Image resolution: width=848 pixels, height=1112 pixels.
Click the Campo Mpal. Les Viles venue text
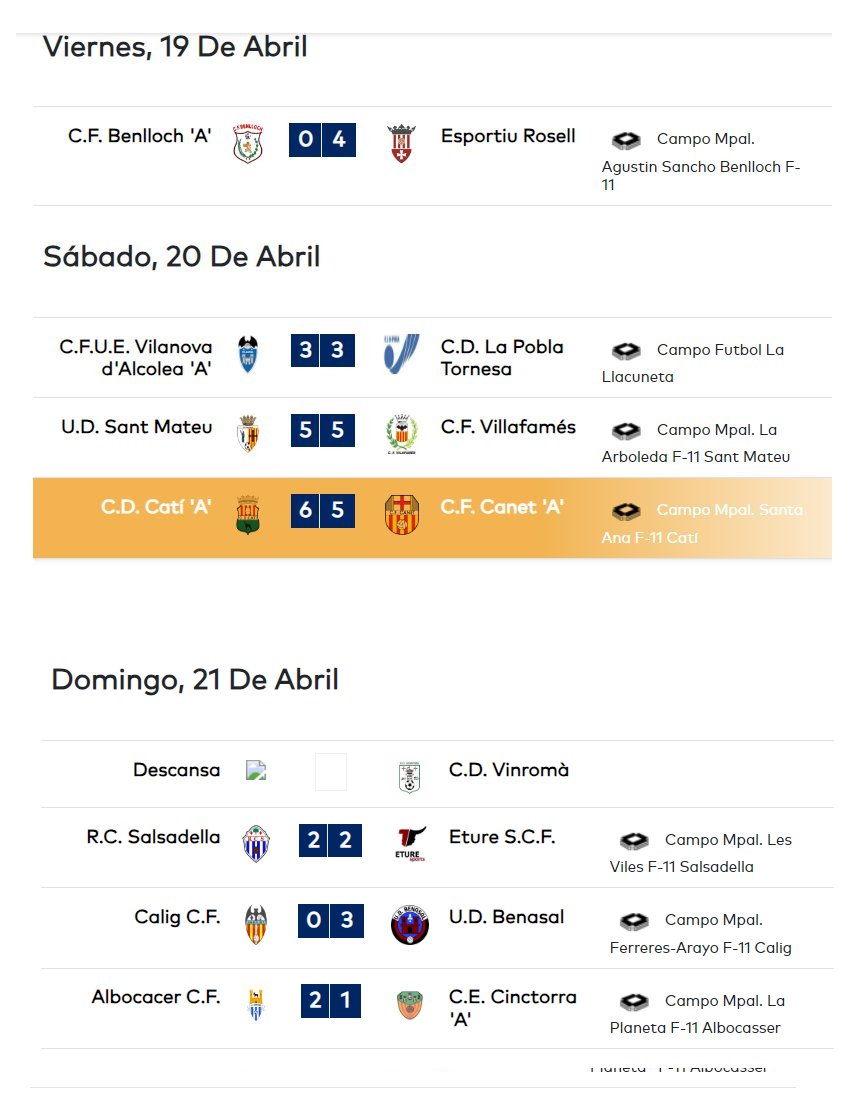[701, 853]
